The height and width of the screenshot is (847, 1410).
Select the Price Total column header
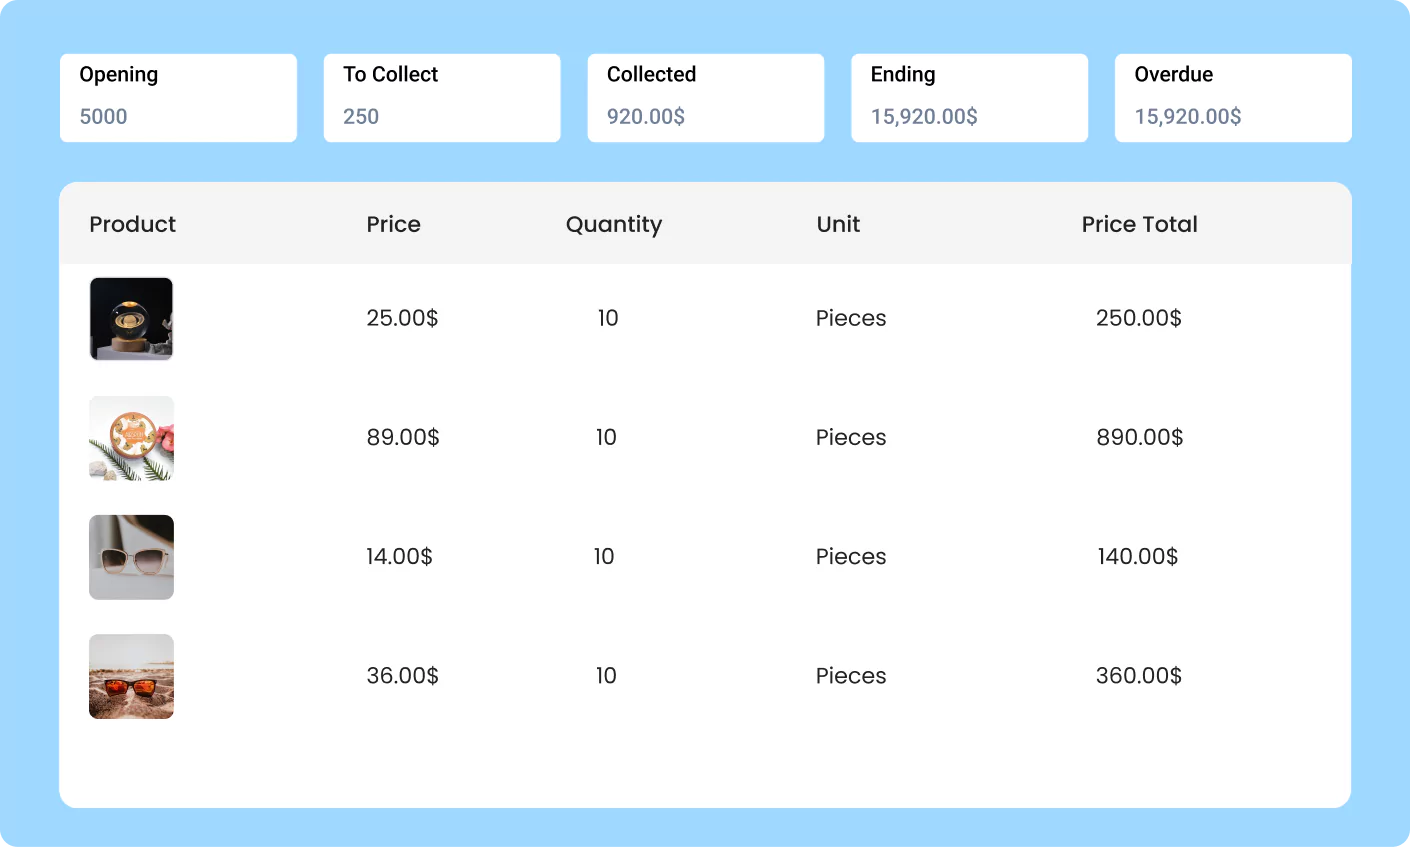1139,224
